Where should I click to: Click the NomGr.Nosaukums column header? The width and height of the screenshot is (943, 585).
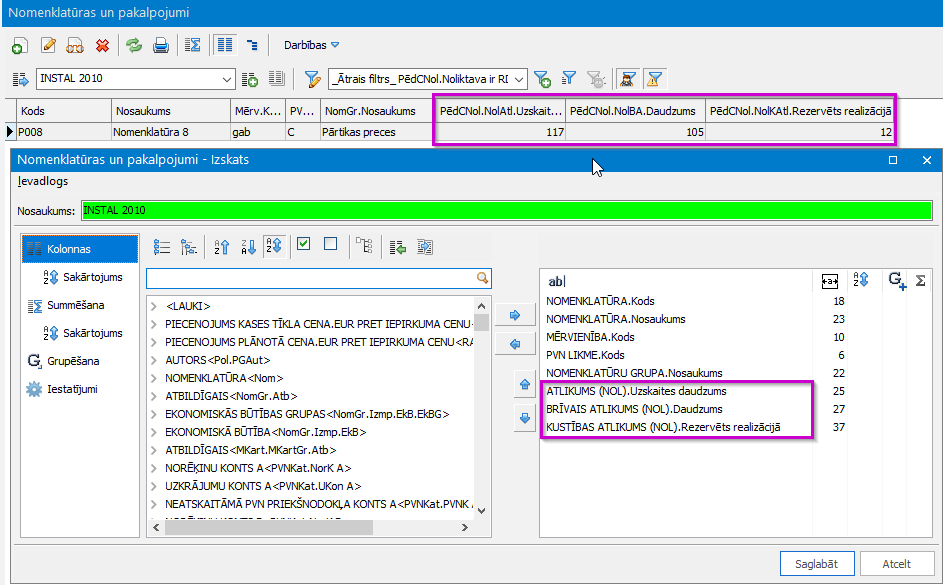376,111
